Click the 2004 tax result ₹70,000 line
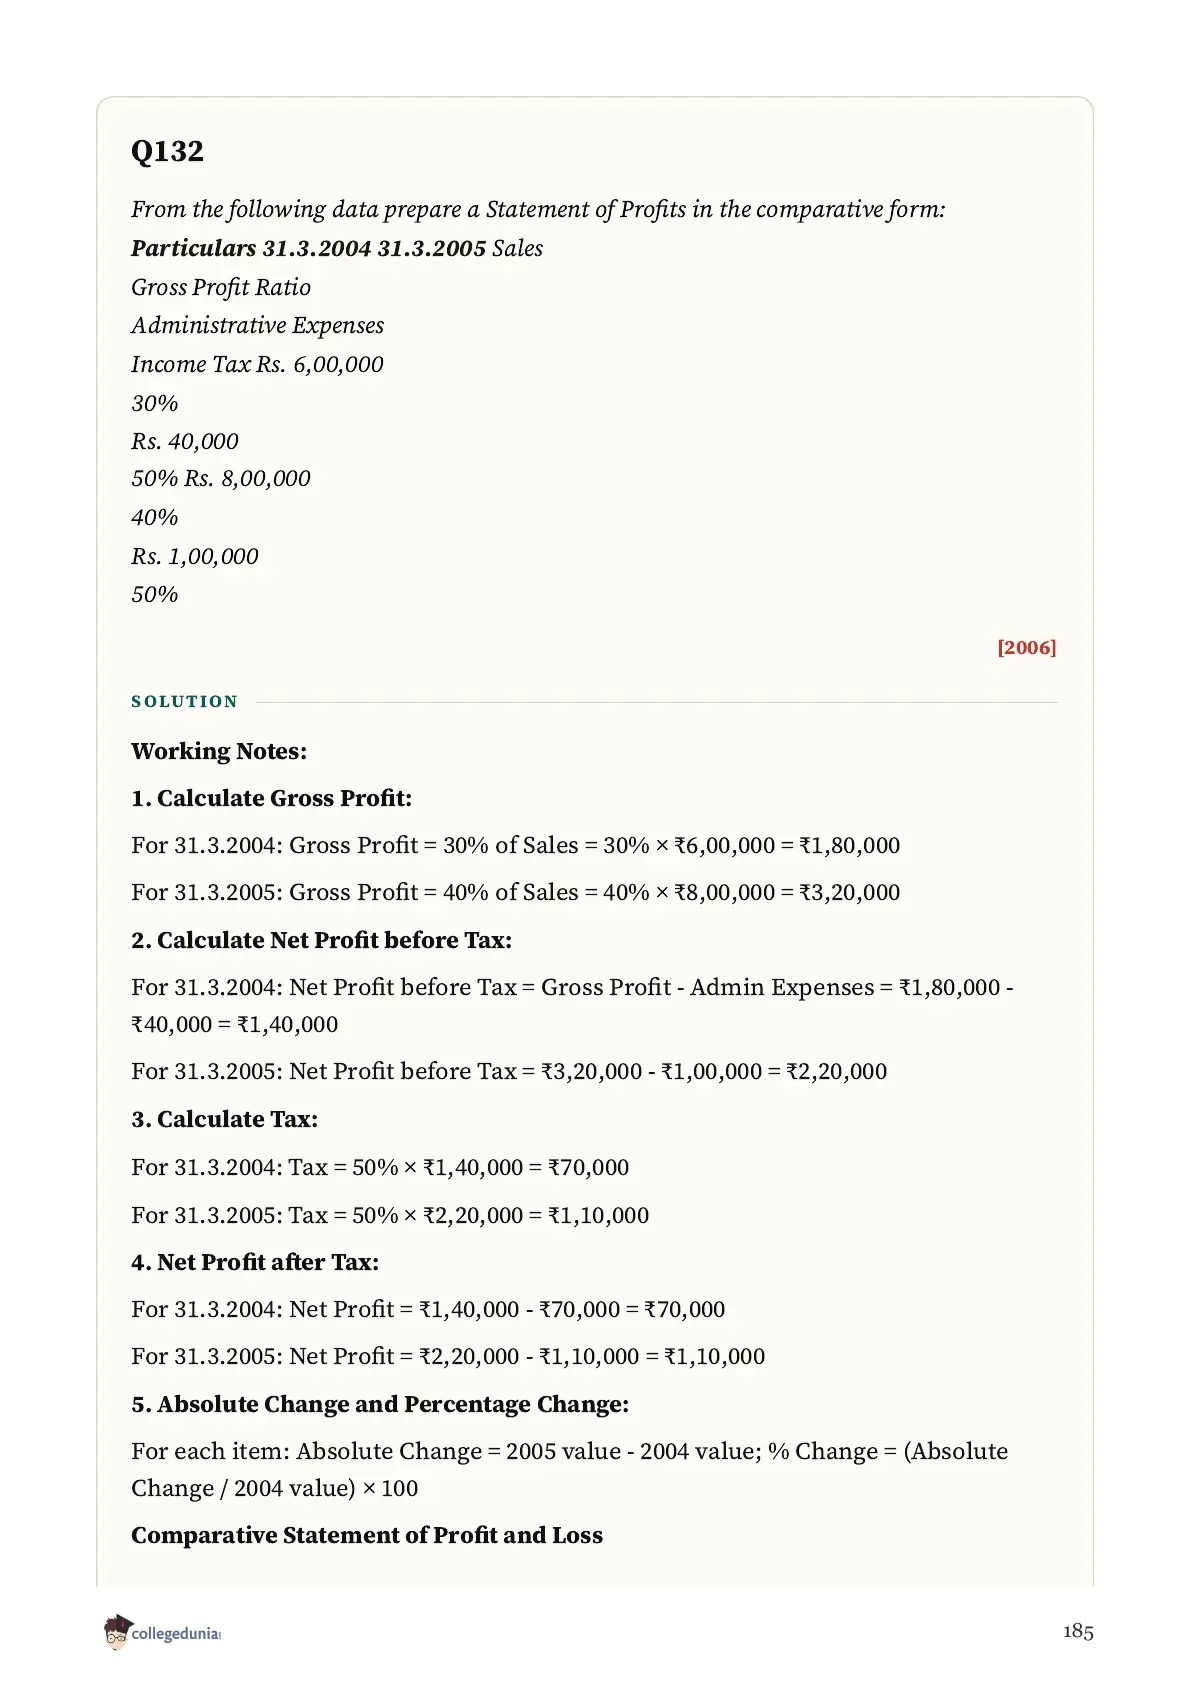The image size is (1190, 1684). (x=380, y=1167)
